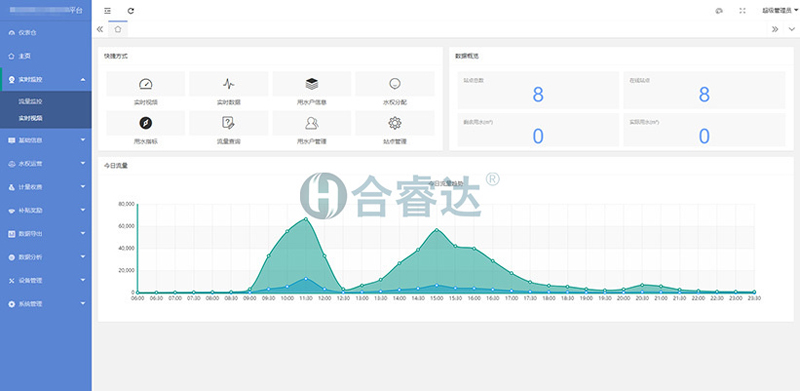Screen dimensions: 800x391
Task: Expand the 水权运营 sidebar menu arrow
Action: (x=83, y=163)
